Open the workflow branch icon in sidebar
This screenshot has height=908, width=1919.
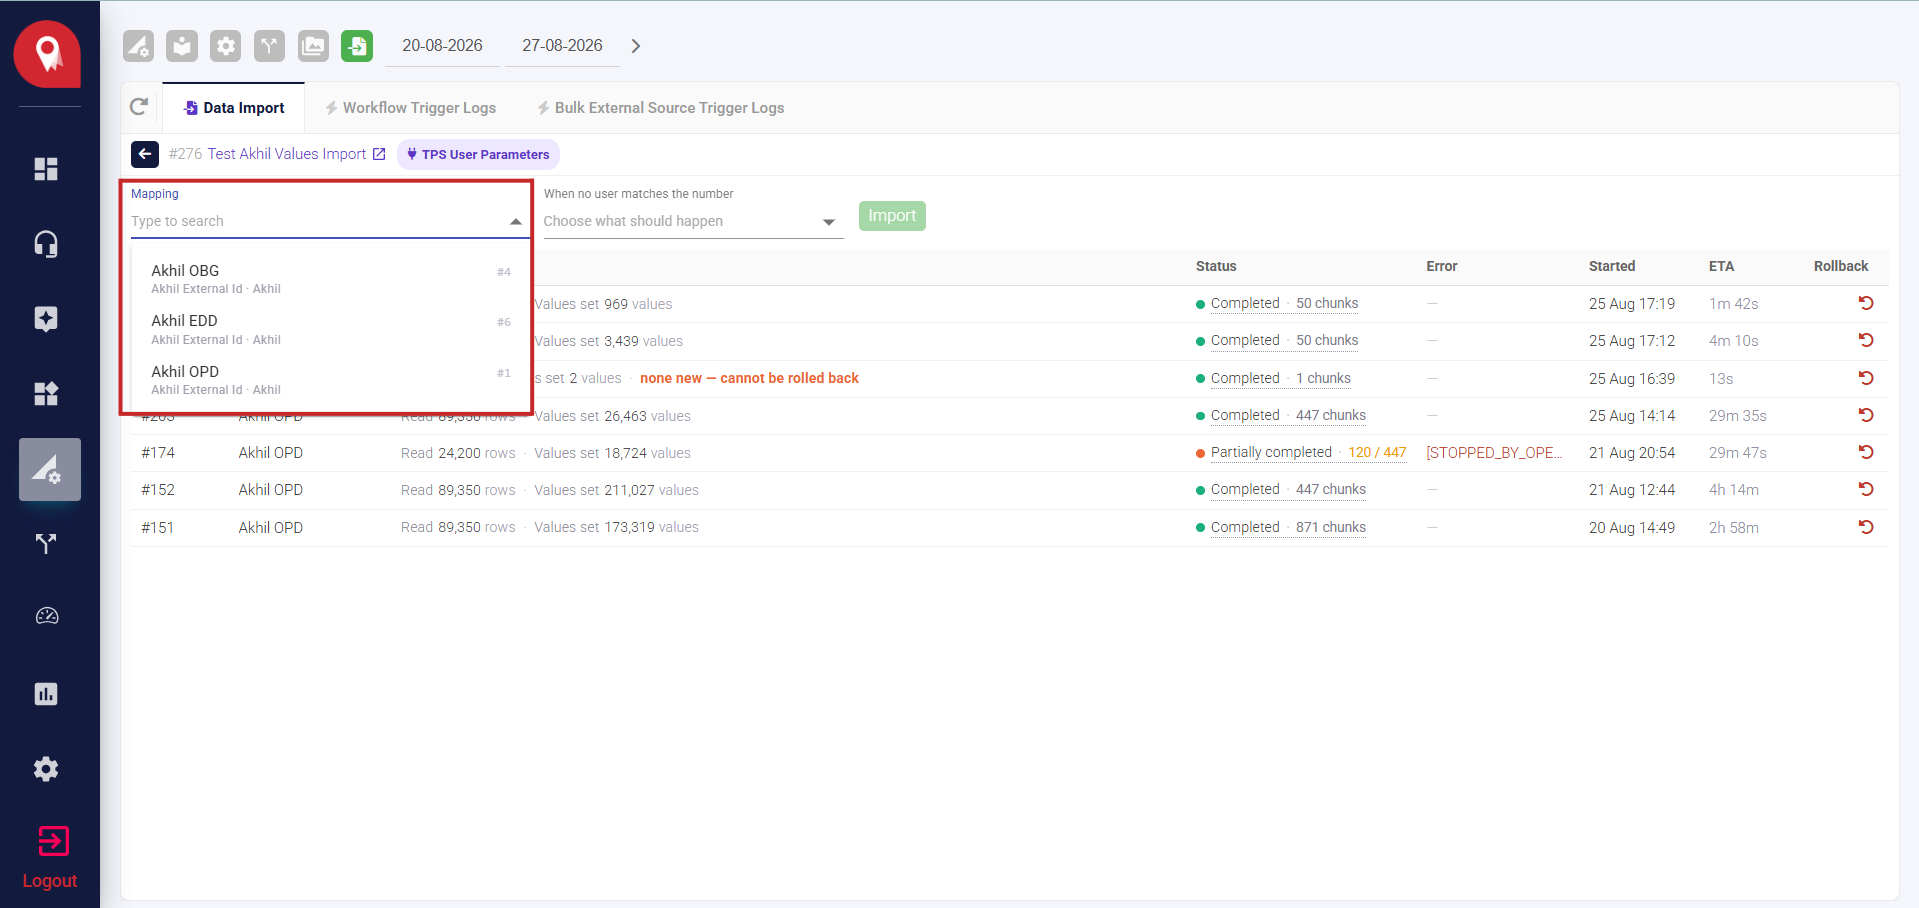(x=46, y=544)
